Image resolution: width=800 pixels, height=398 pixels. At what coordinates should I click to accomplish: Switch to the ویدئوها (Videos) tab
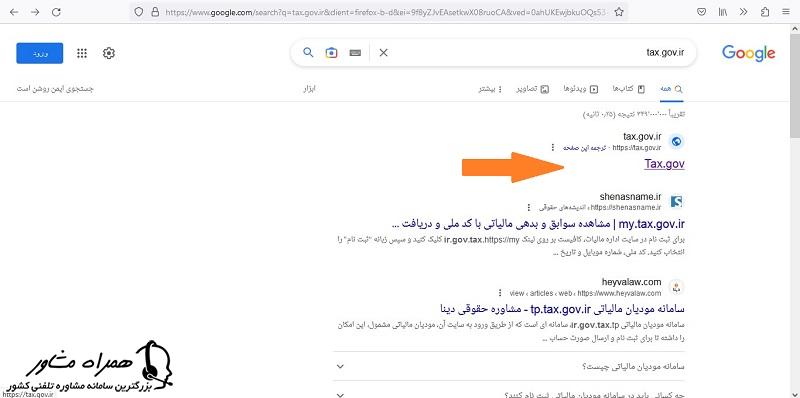tap(581, 89)
